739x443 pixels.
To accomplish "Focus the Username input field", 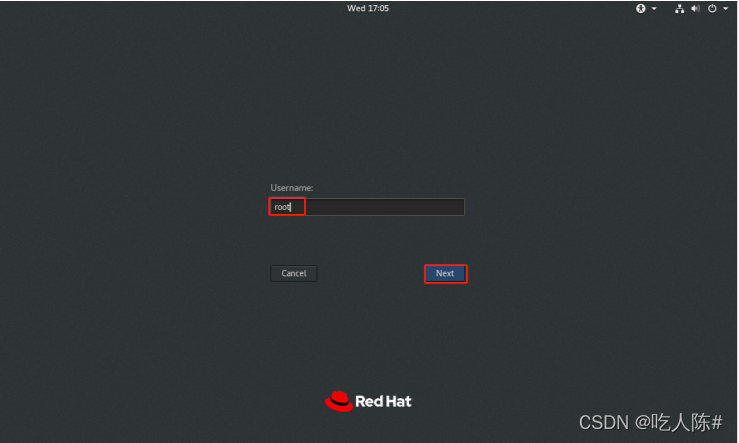I will [367, 207].
